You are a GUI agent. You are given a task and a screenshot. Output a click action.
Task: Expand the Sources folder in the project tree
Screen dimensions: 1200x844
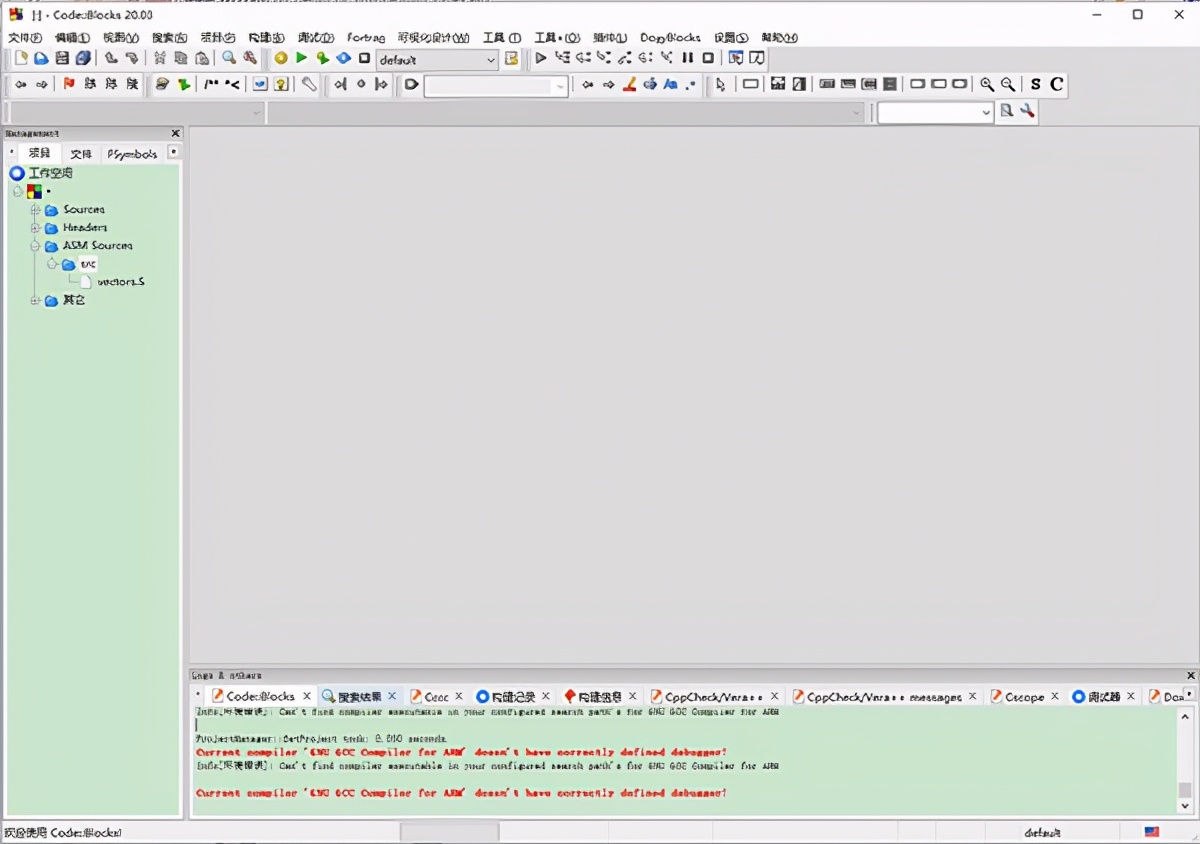tap(34, 209)
